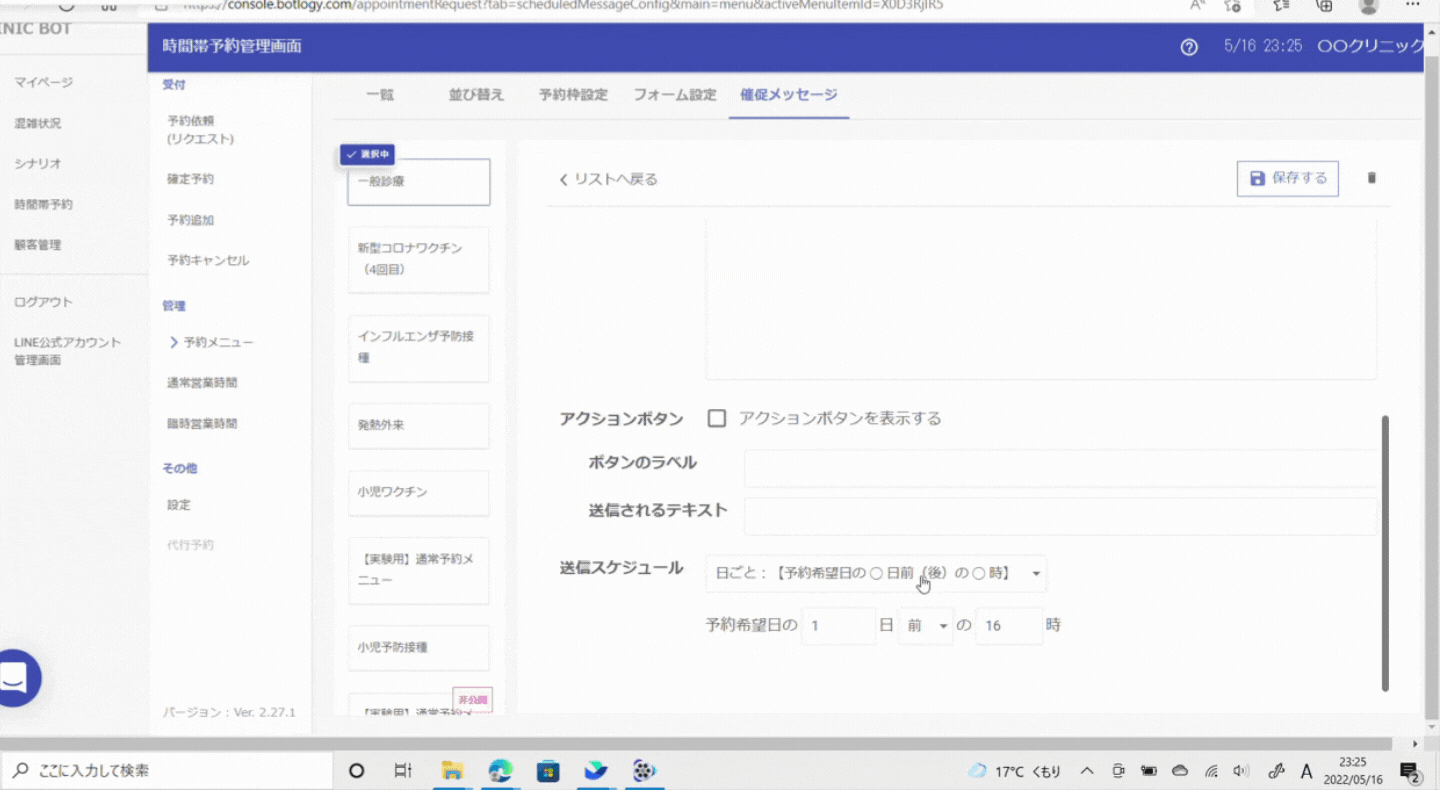Viewport: 1440px width, 790px height.
Task: Open Microsoft Store taskbar icon
Action: coord(548,771)
